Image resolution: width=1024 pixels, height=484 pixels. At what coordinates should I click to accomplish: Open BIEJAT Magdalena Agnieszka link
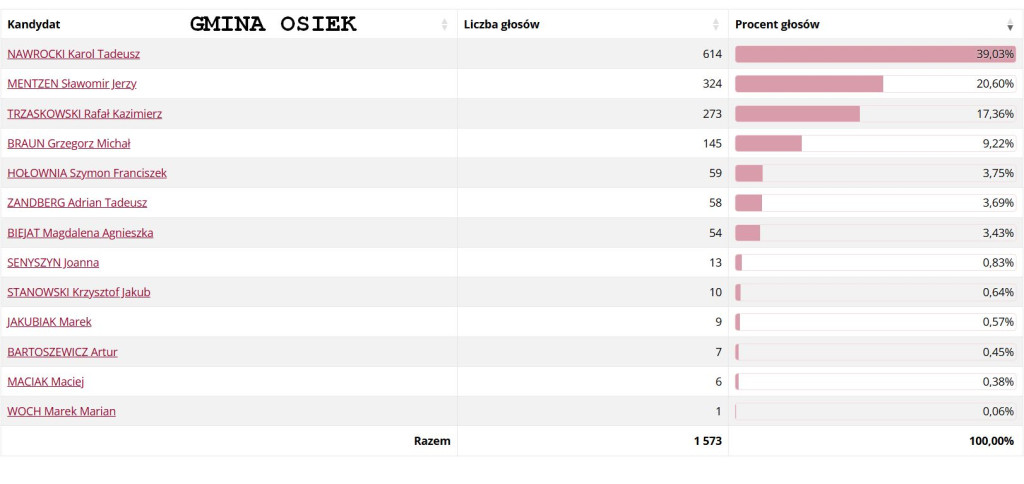click(81, 233)
